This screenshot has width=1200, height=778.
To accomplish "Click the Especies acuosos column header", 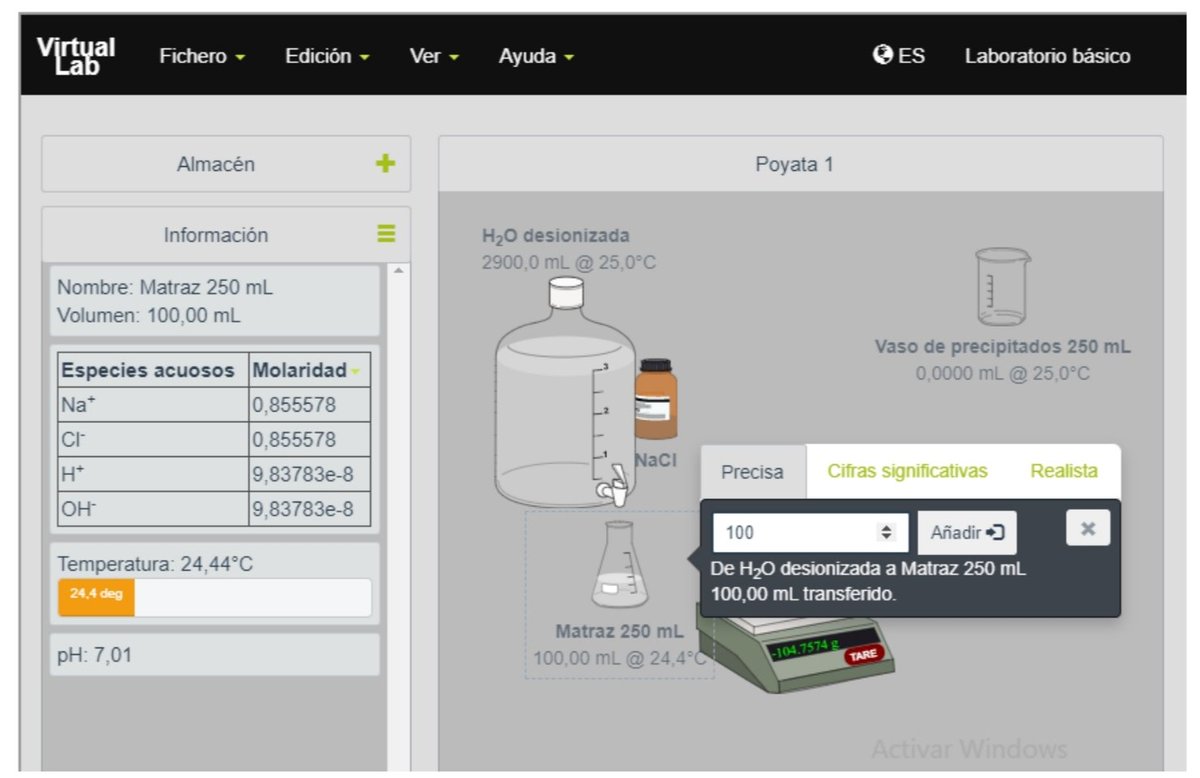I will [x=148, y=370].
